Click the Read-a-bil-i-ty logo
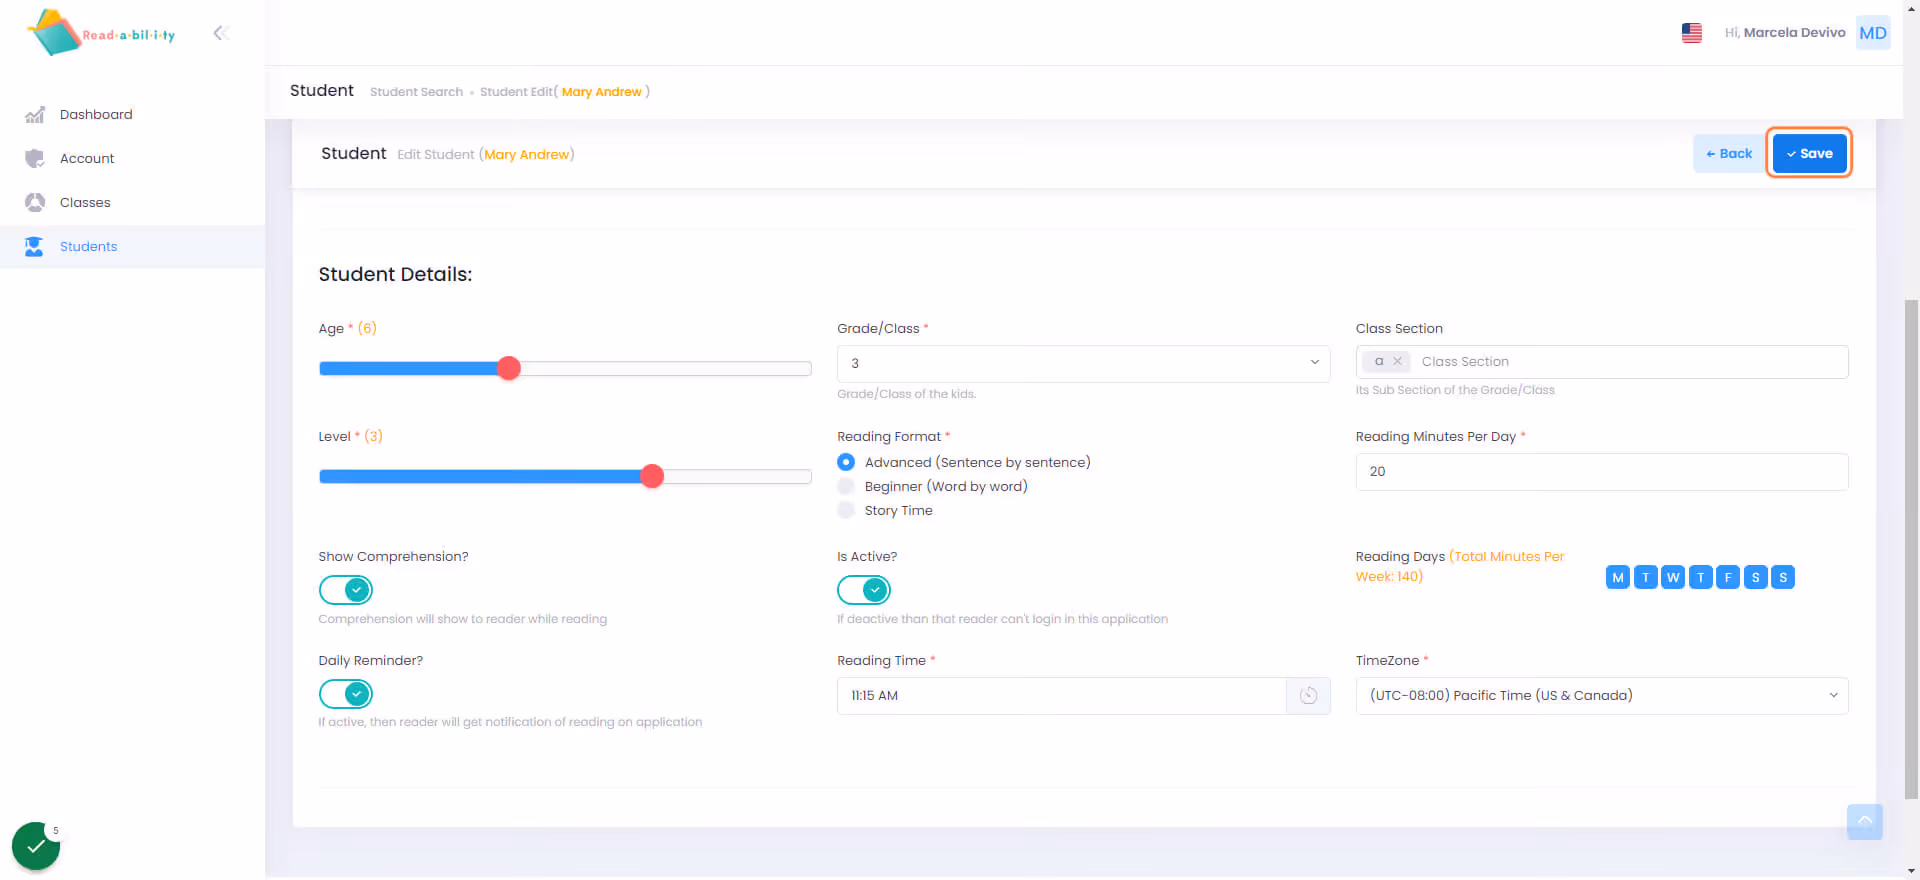The height and width of the screenshot is (880, 1920). (x=102, y=33)
